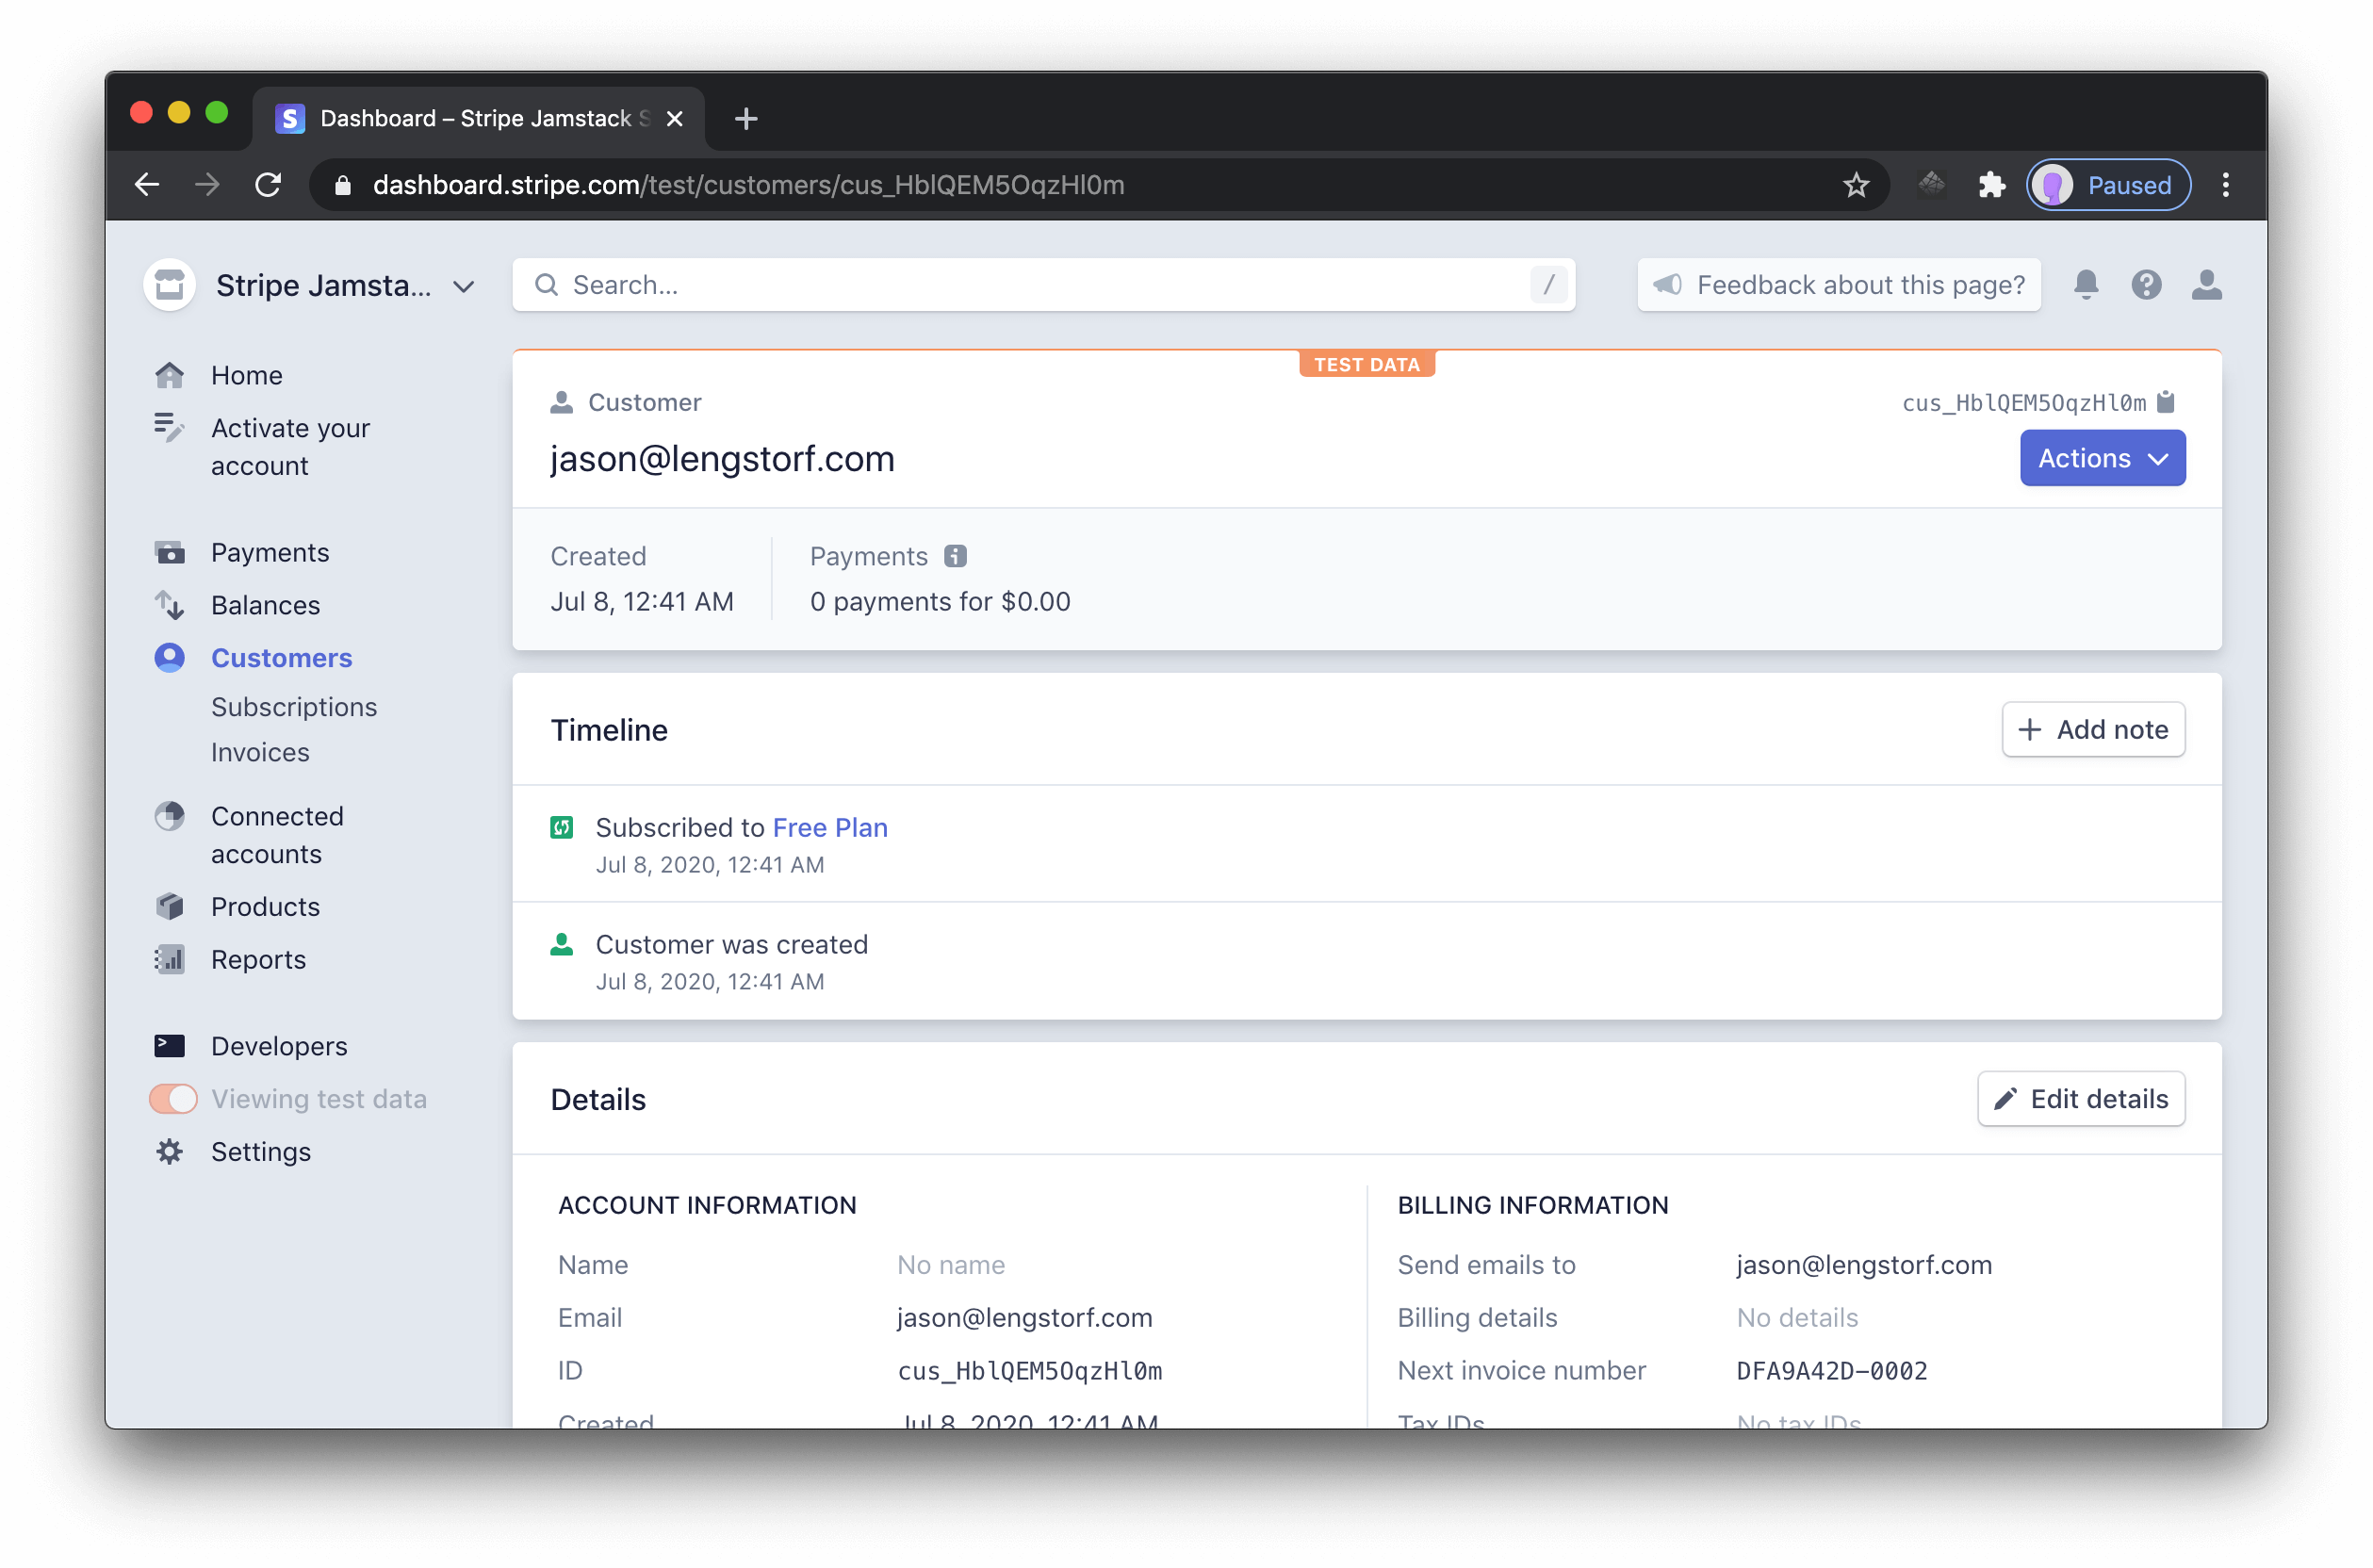The width and height of the screenshot is (2373, 1568).
Task: View the info tooltip next to Payments
Action: point(955,556)
